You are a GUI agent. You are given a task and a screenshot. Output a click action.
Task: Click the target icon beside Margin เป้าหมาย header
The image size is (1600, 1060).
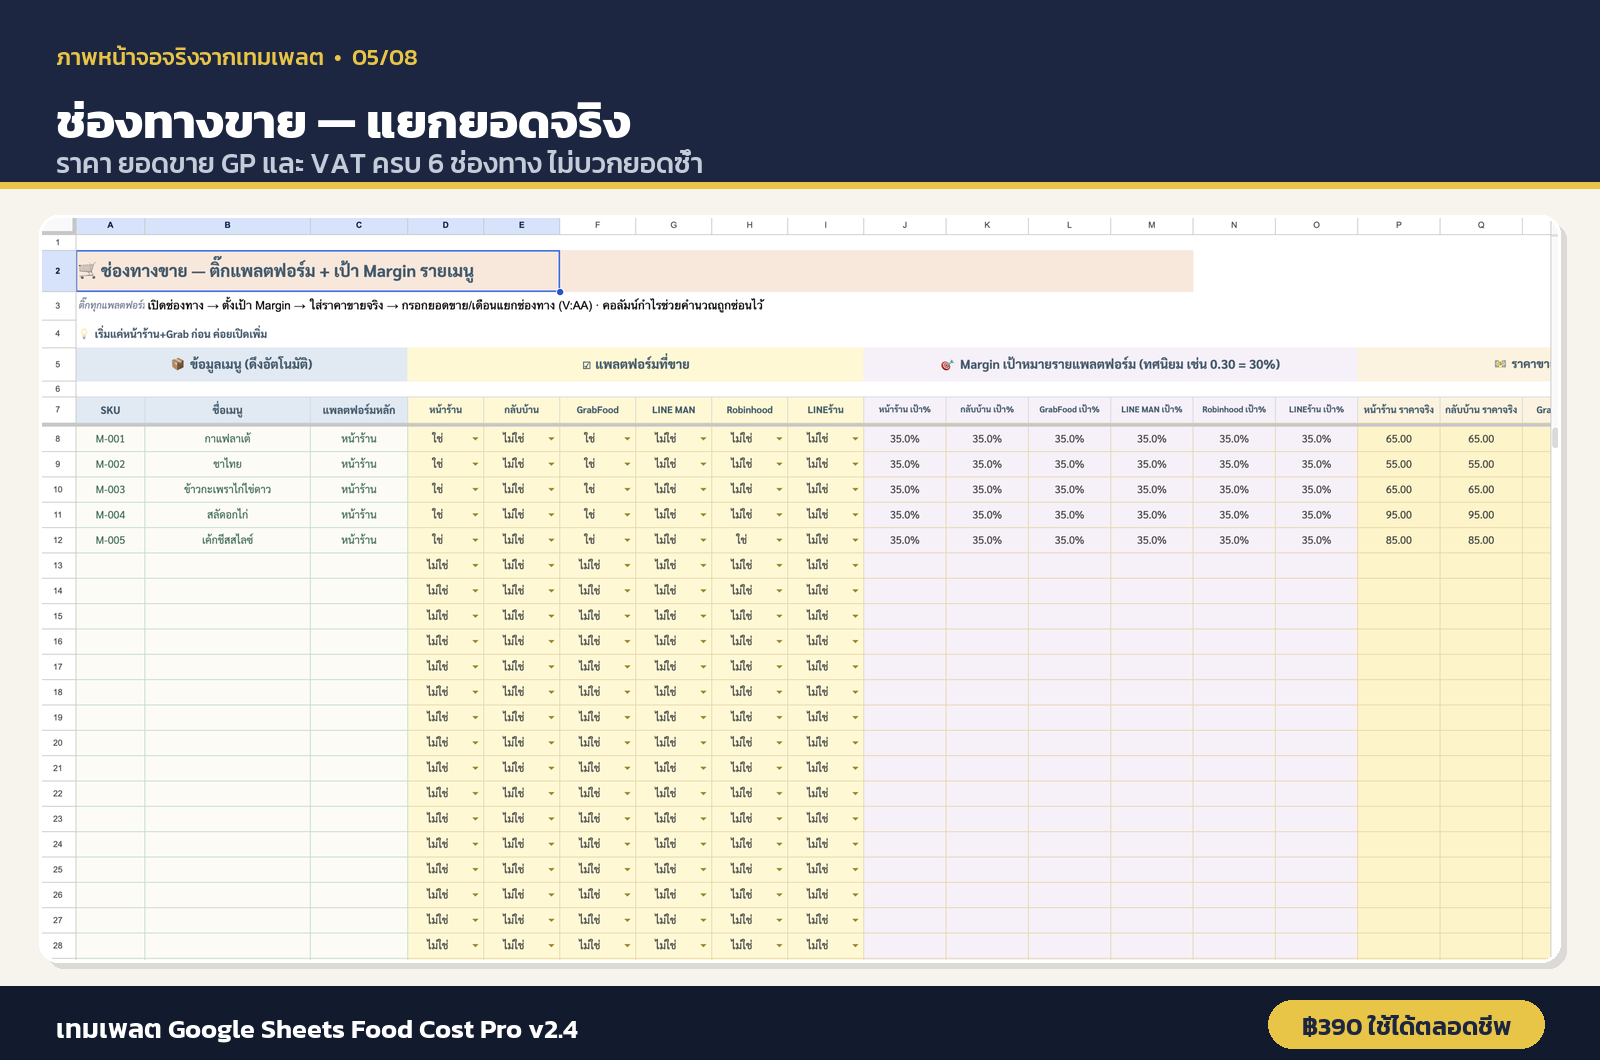coord(947,365)
